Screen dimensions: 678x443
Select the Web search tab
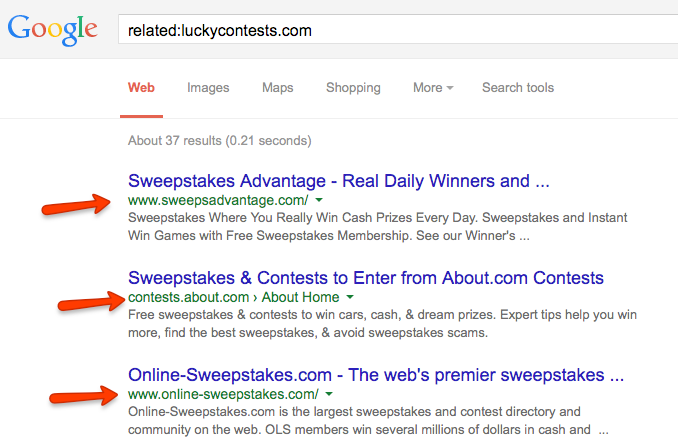[x=141, y=87]
